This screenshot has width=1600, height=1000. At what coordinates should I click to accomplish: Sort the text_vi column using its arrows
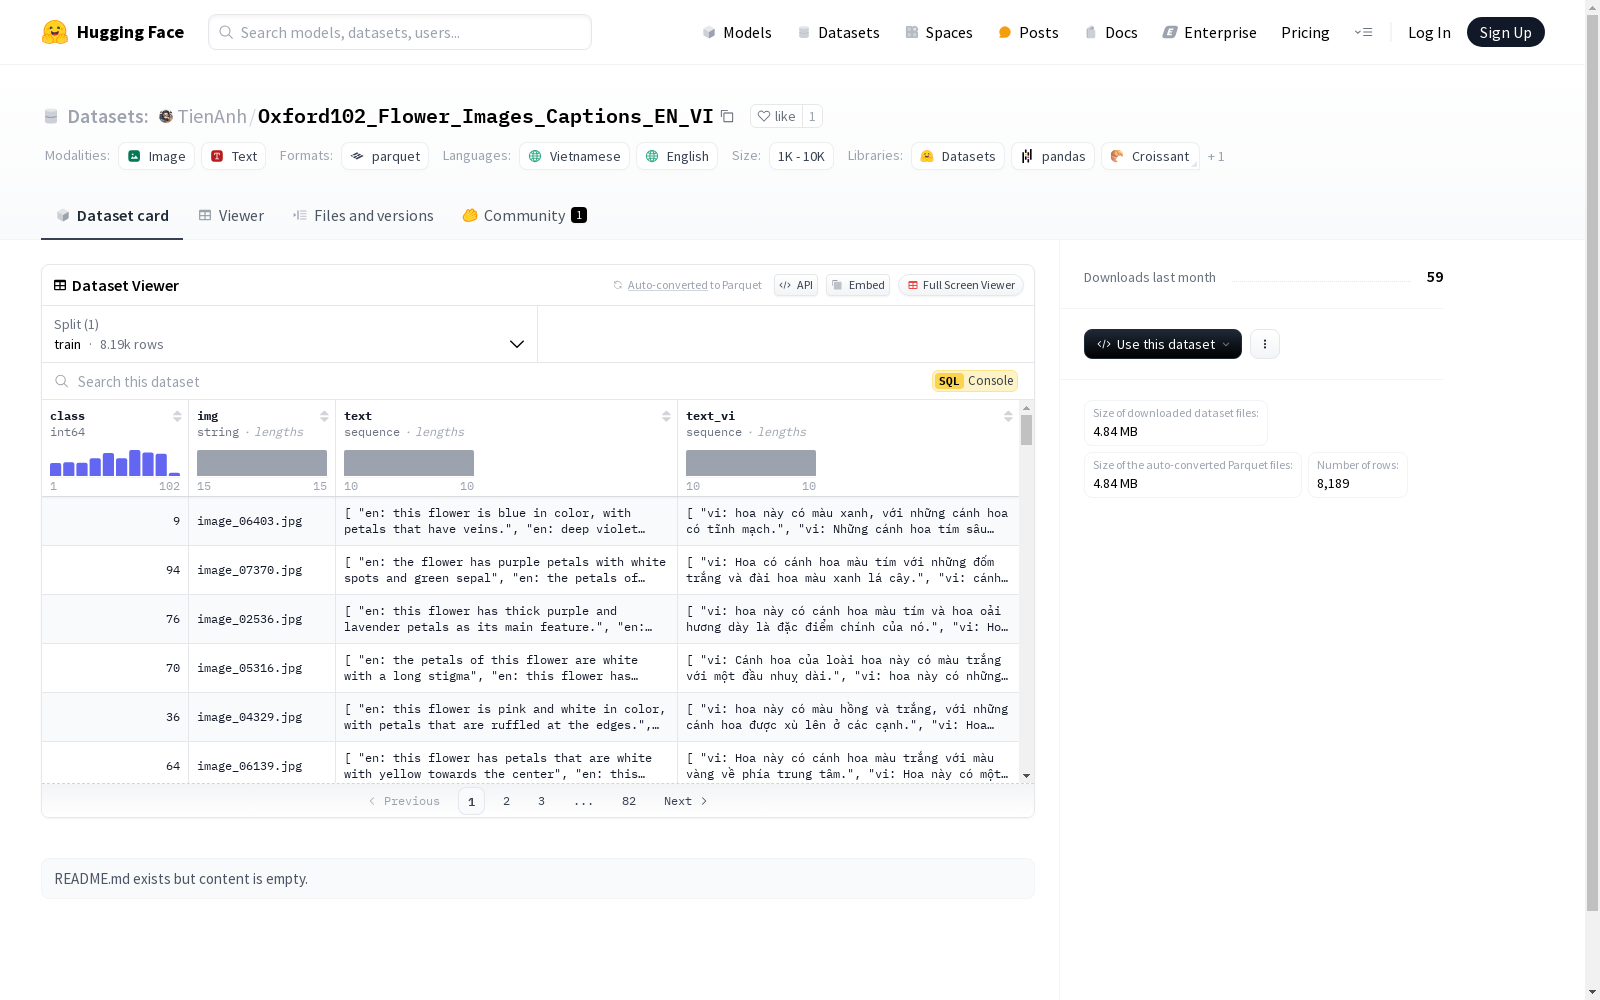pyautogui.click(x=1008, y=416)
